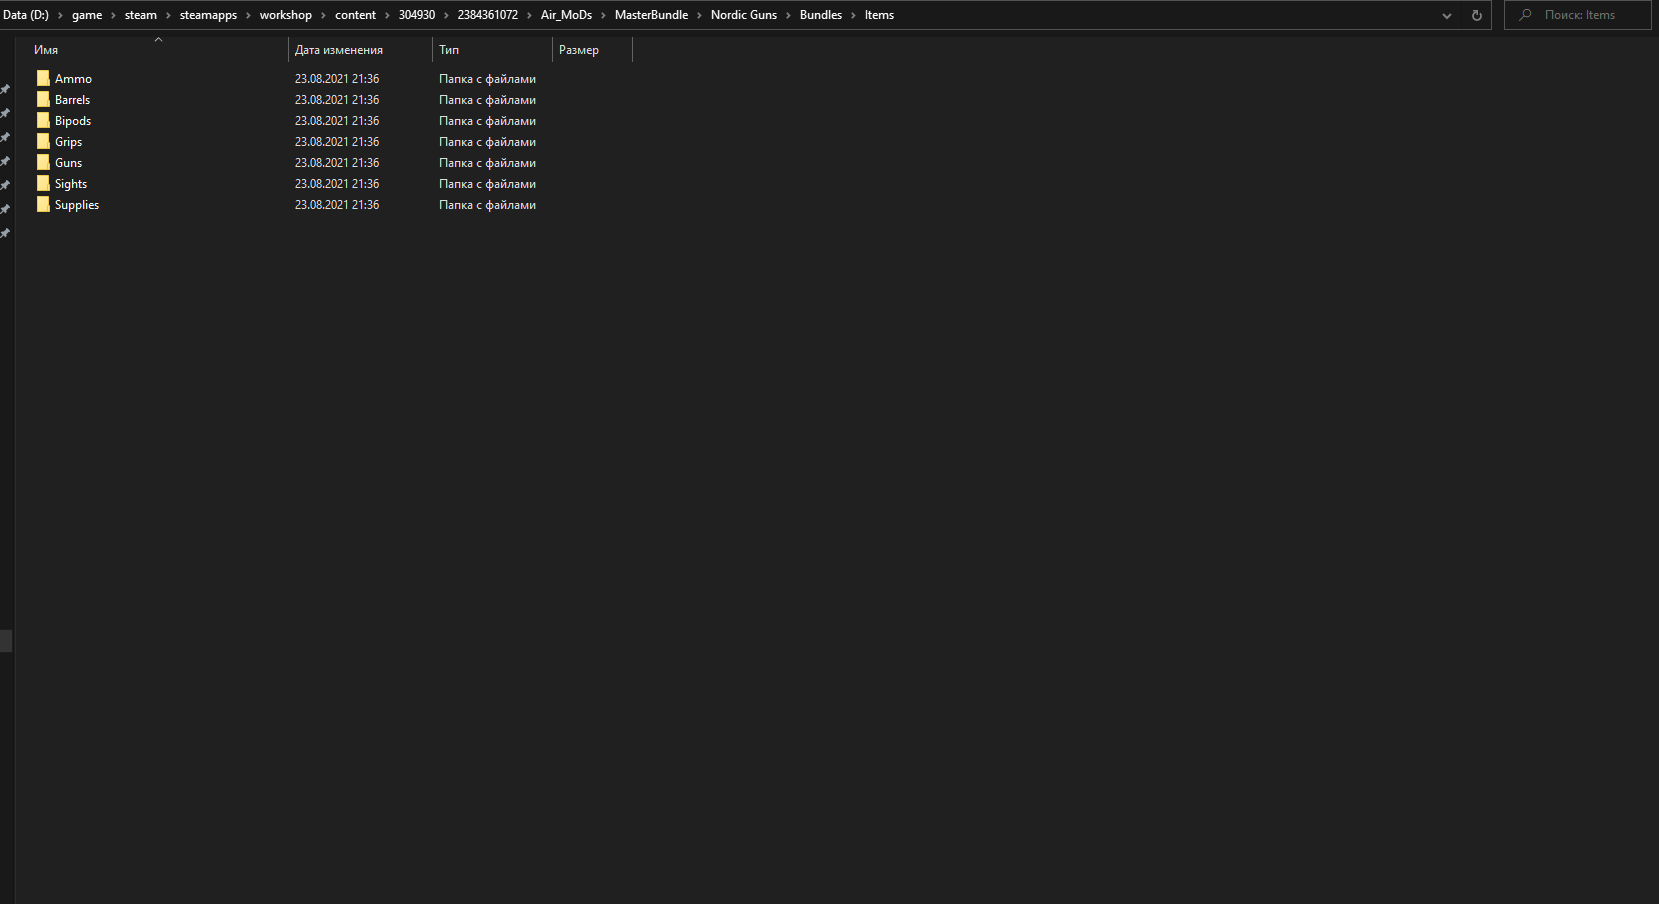Image resolution: width=1659 pixels, height=904 pixels.
Task: Refresh the current folder view
Action: point(1476,15)
